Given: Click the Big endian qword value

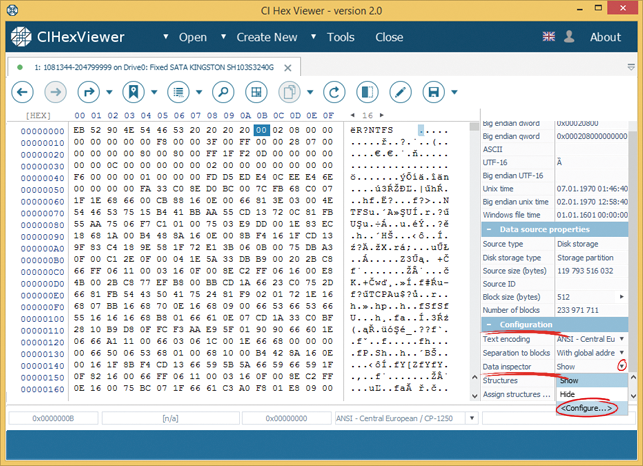Looking at the screenshot, I should click(x=592, y=136).
